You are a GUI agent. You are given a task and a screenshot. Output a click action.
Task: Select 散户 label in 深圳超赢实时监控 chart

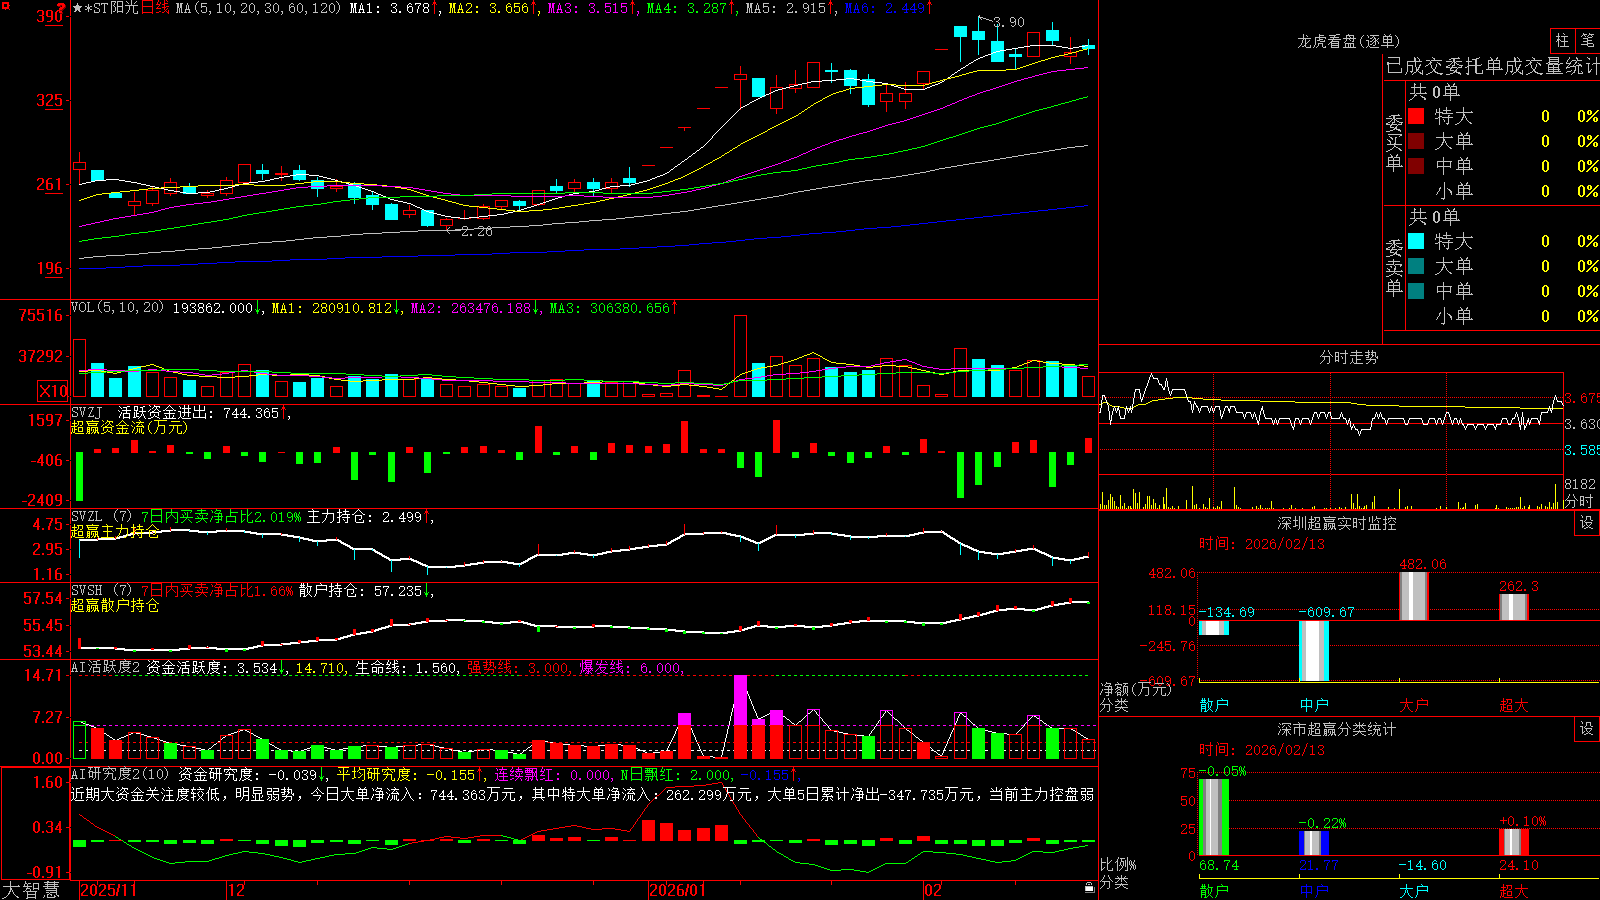1214,705
